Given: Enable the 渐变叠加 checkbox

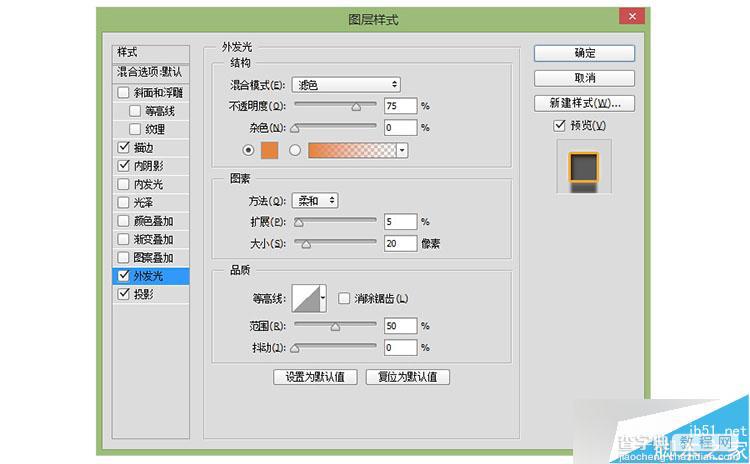Looking at the screenshot, I should (x=123, y=239).
